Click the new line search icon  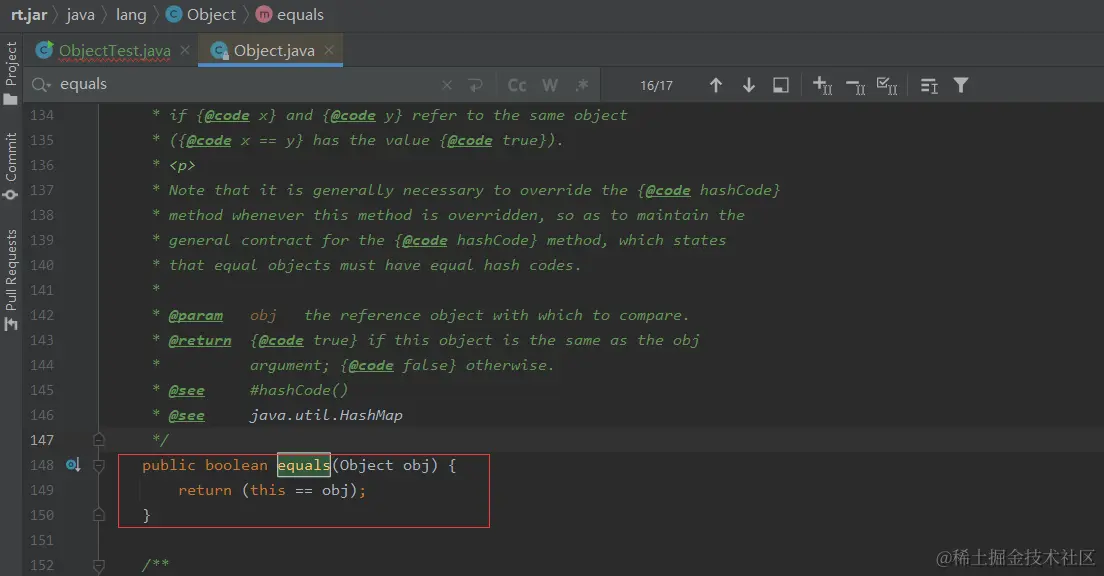click(x=475, y=85)
